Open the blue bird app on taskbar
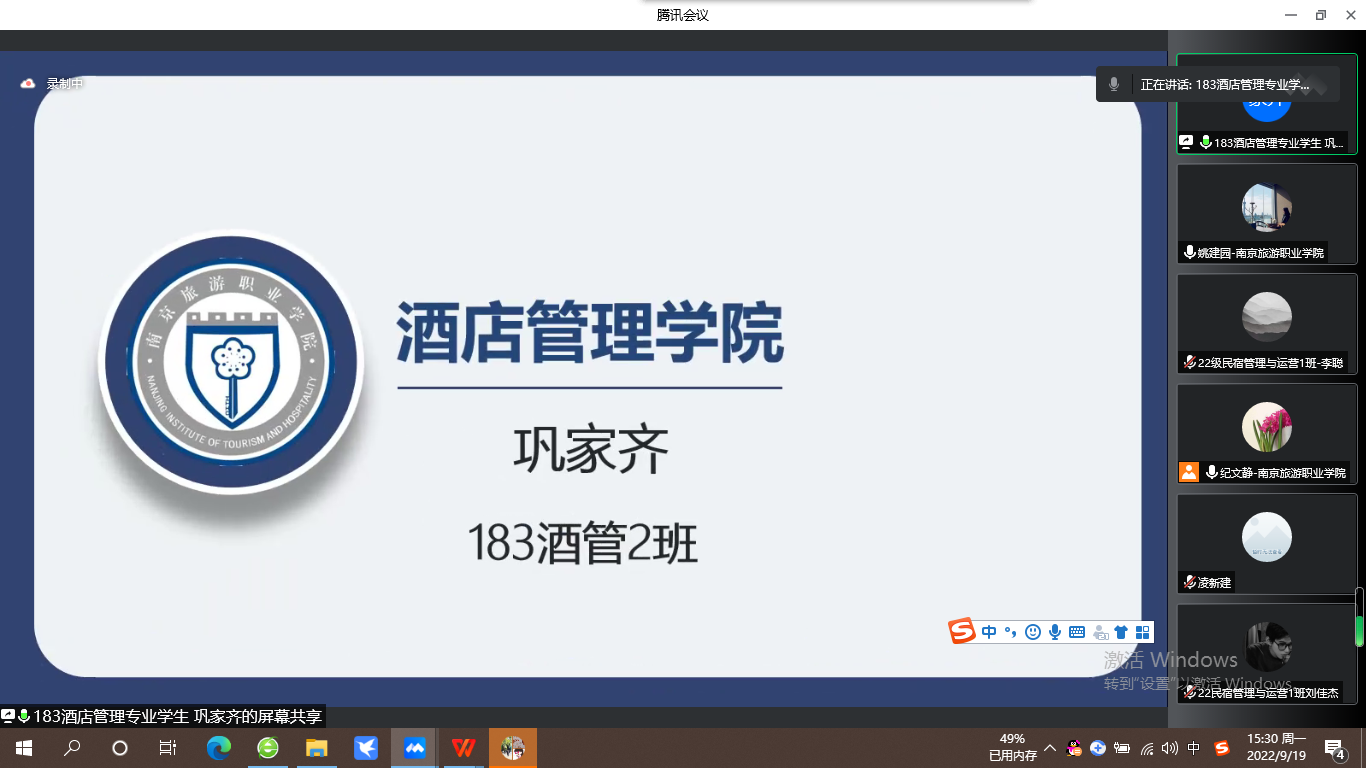The height and width of the screenshot is (768, 1366). click(x=366, y=748)
